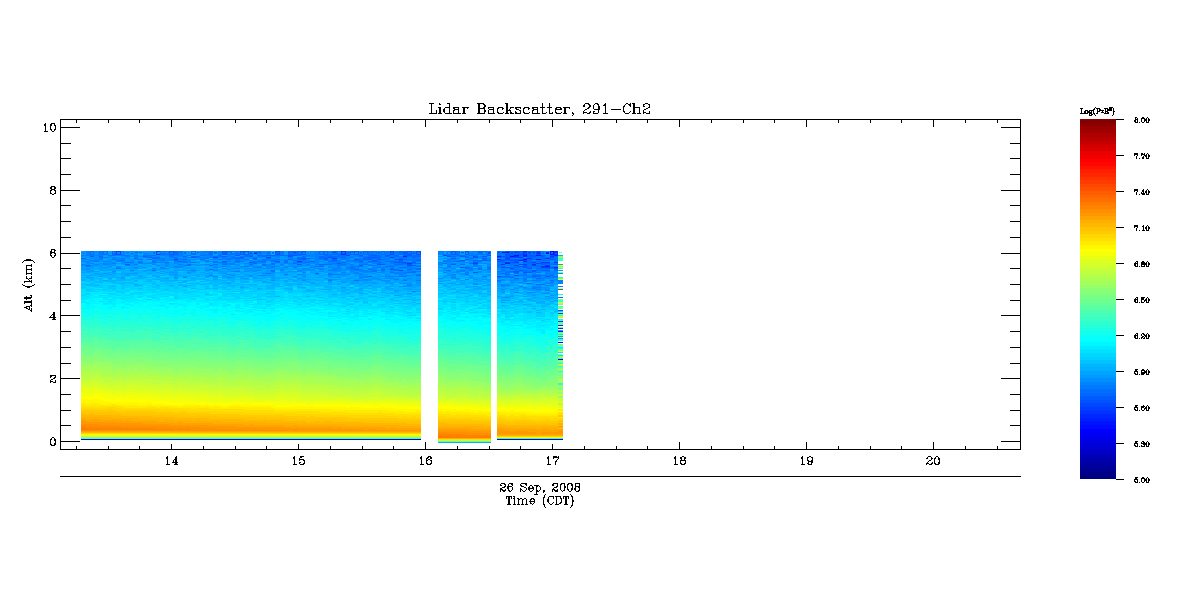The height and width of the screenshot is (600, 1200).
Task: Click the x-axis tick label 17
Action: pyautogui.click(x=552, y=461)
